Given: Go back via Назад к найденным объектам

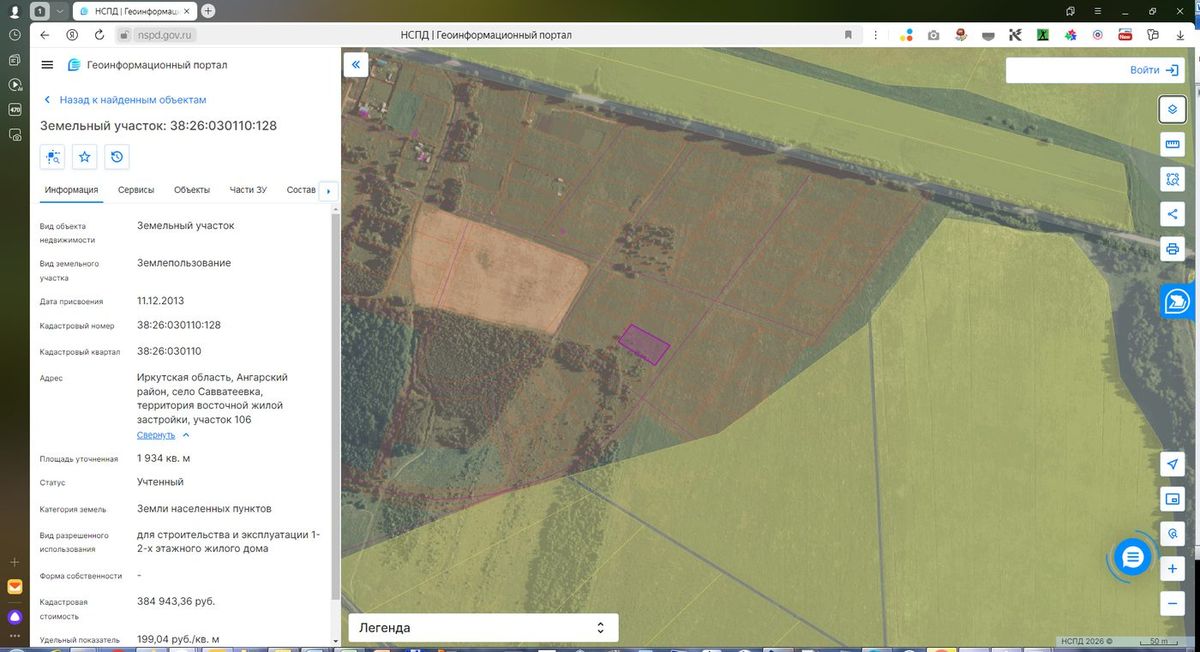Looking at the screenshot, I should point(125,100).
